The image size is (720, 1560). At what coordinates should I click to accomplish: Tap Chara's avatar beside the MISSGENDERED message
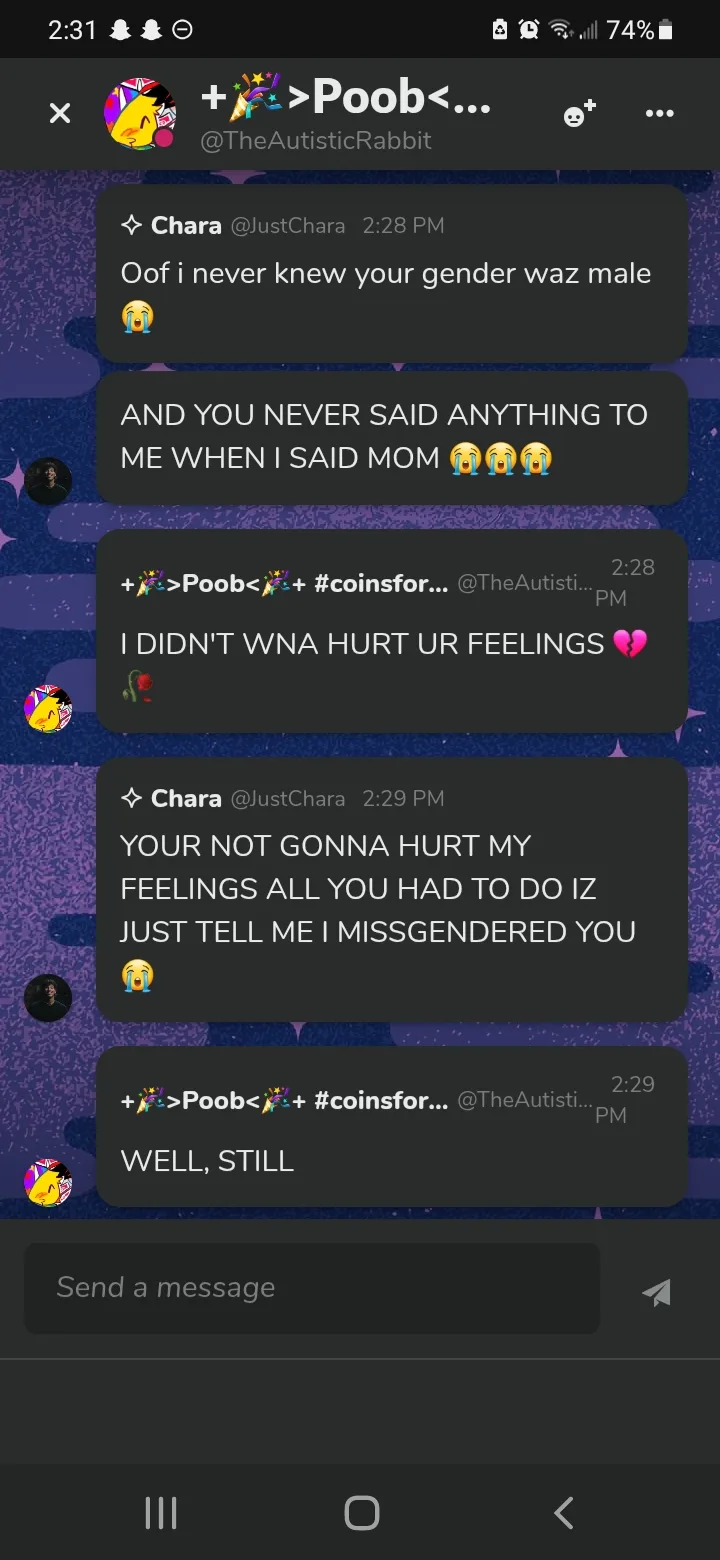48,997
